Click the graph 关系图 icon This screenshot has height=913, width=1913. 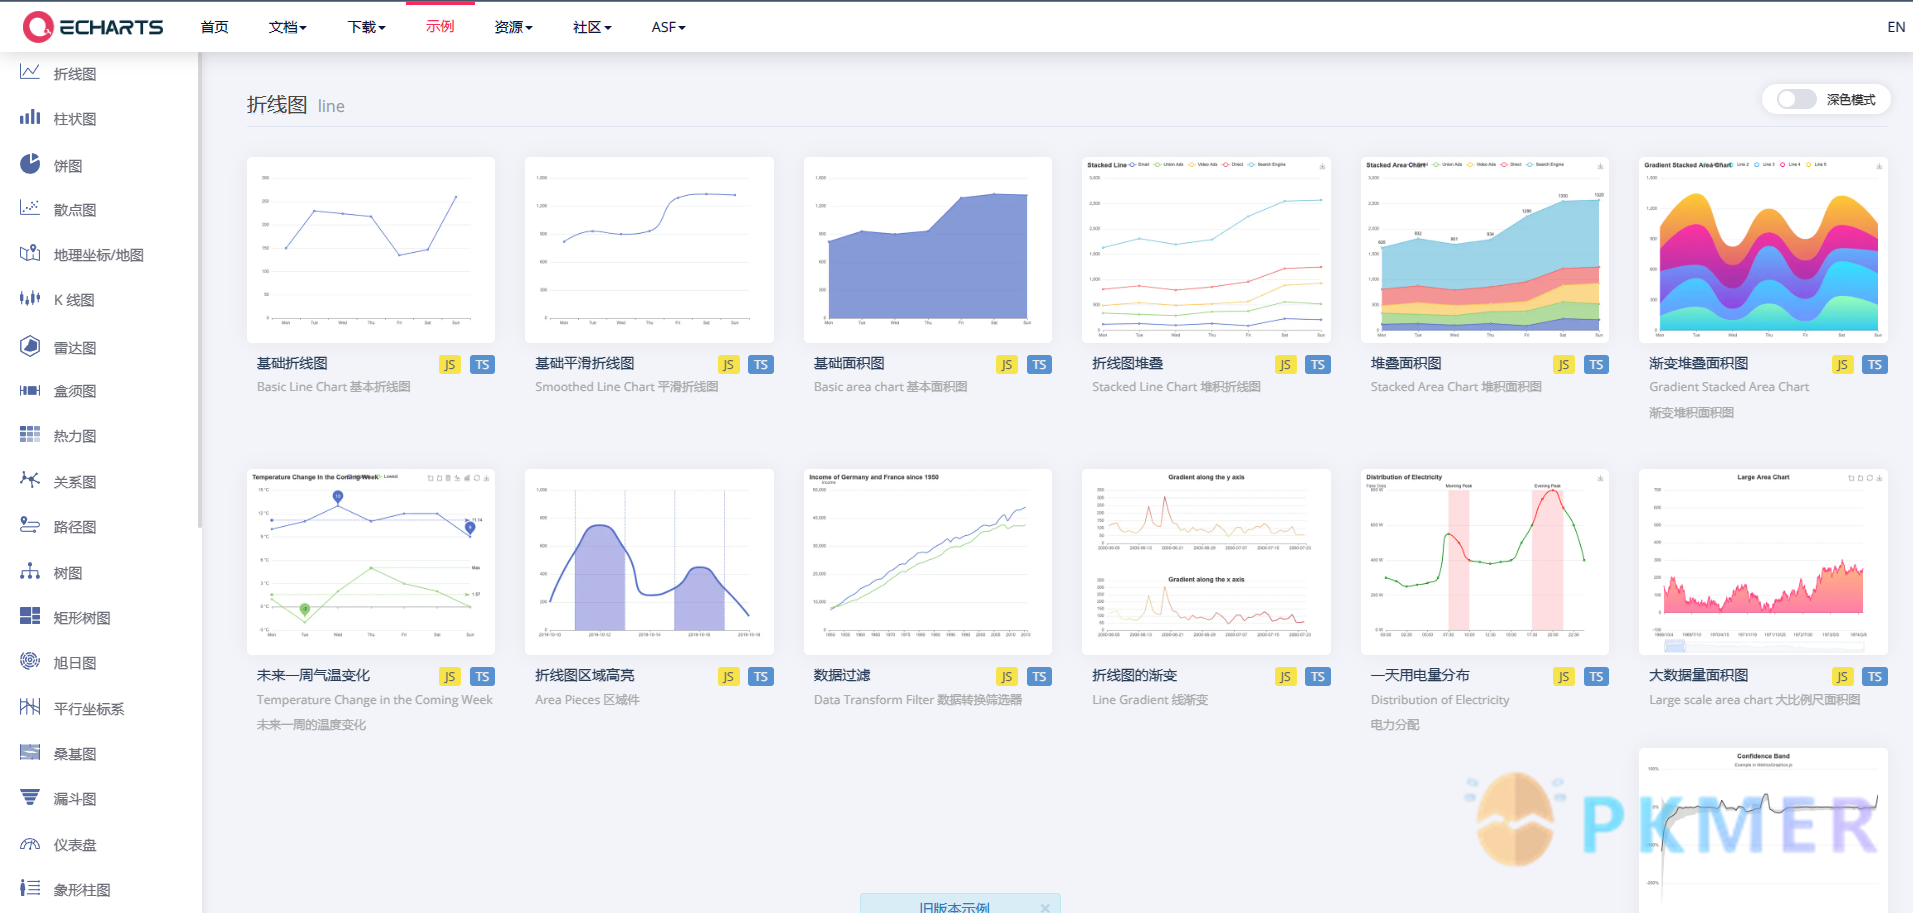[30, 480]
